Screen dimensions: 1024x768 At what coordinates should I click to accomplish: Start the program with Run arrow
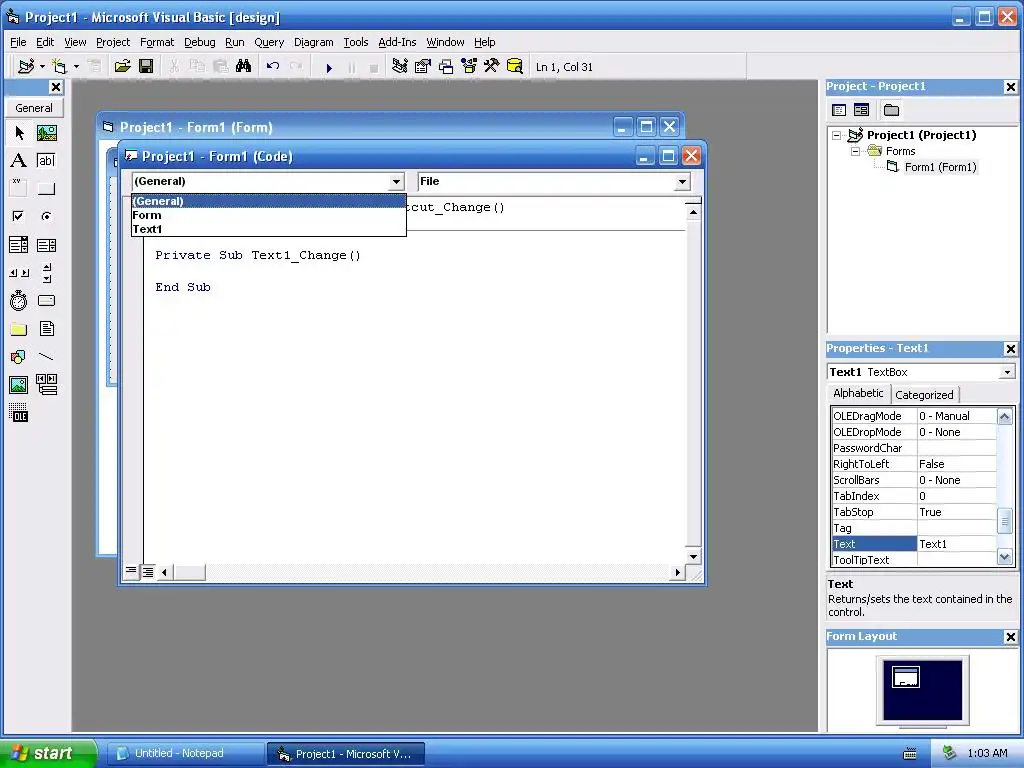coord(329,67)
